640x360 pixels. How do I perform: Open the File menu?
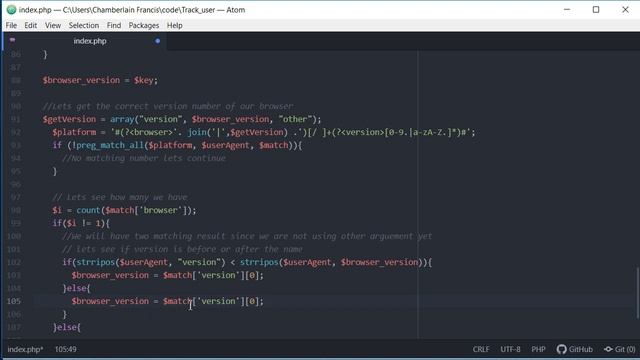(x=11, y=25)
